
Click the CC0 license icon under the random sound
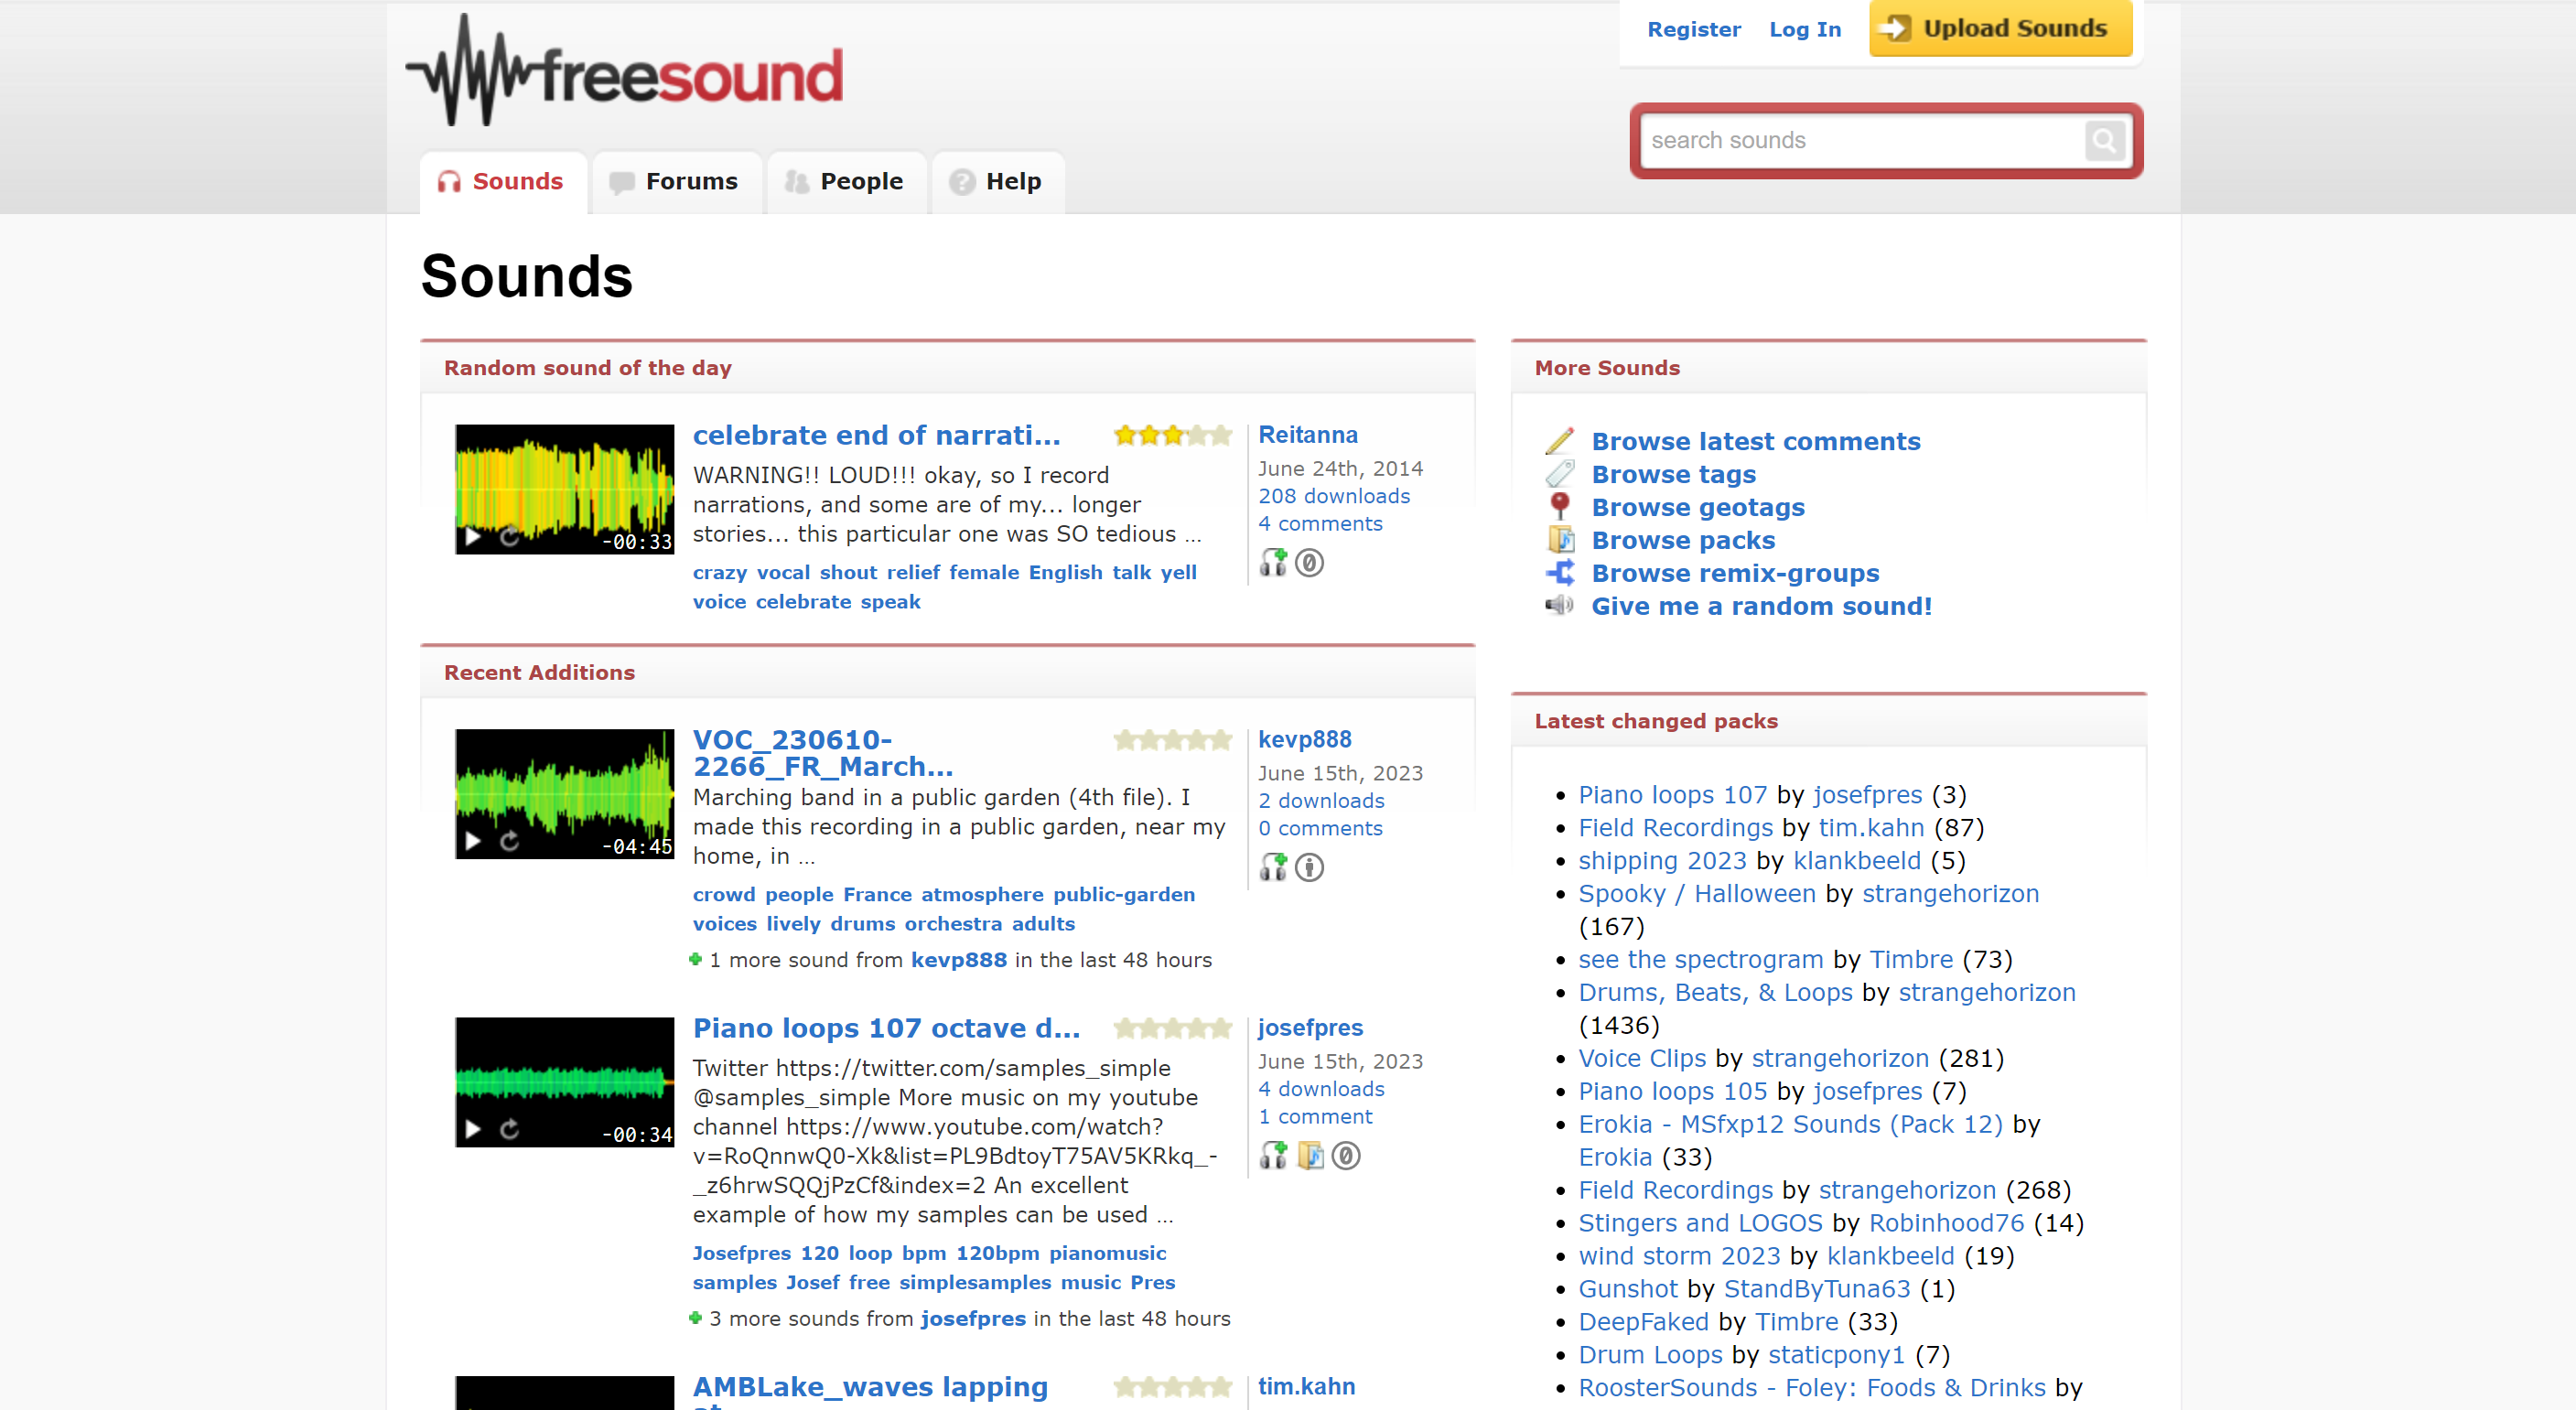click(x=1310, y=563)
